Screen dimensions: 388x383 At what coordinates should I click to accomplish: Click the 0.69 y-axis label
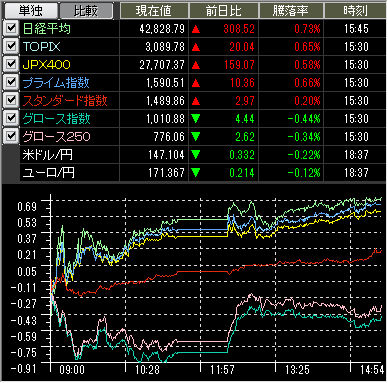(x=27, y=207)
